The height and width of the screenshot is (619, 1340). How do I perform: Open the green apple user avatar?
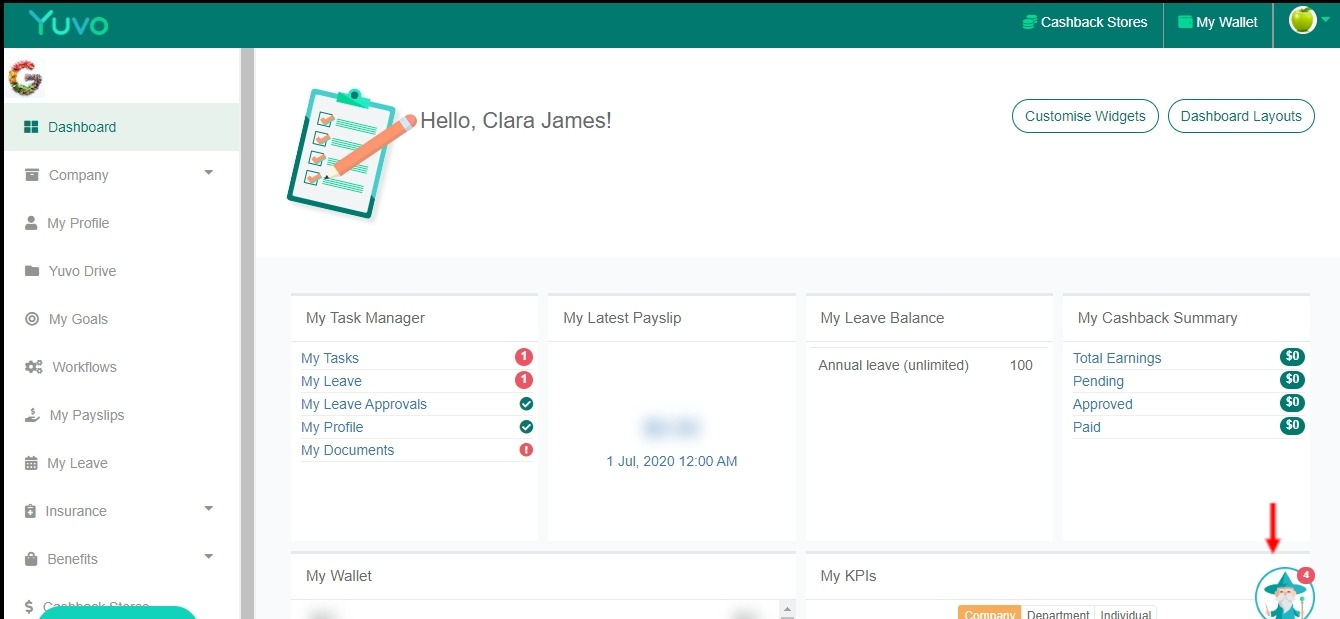click(1302, 20)
